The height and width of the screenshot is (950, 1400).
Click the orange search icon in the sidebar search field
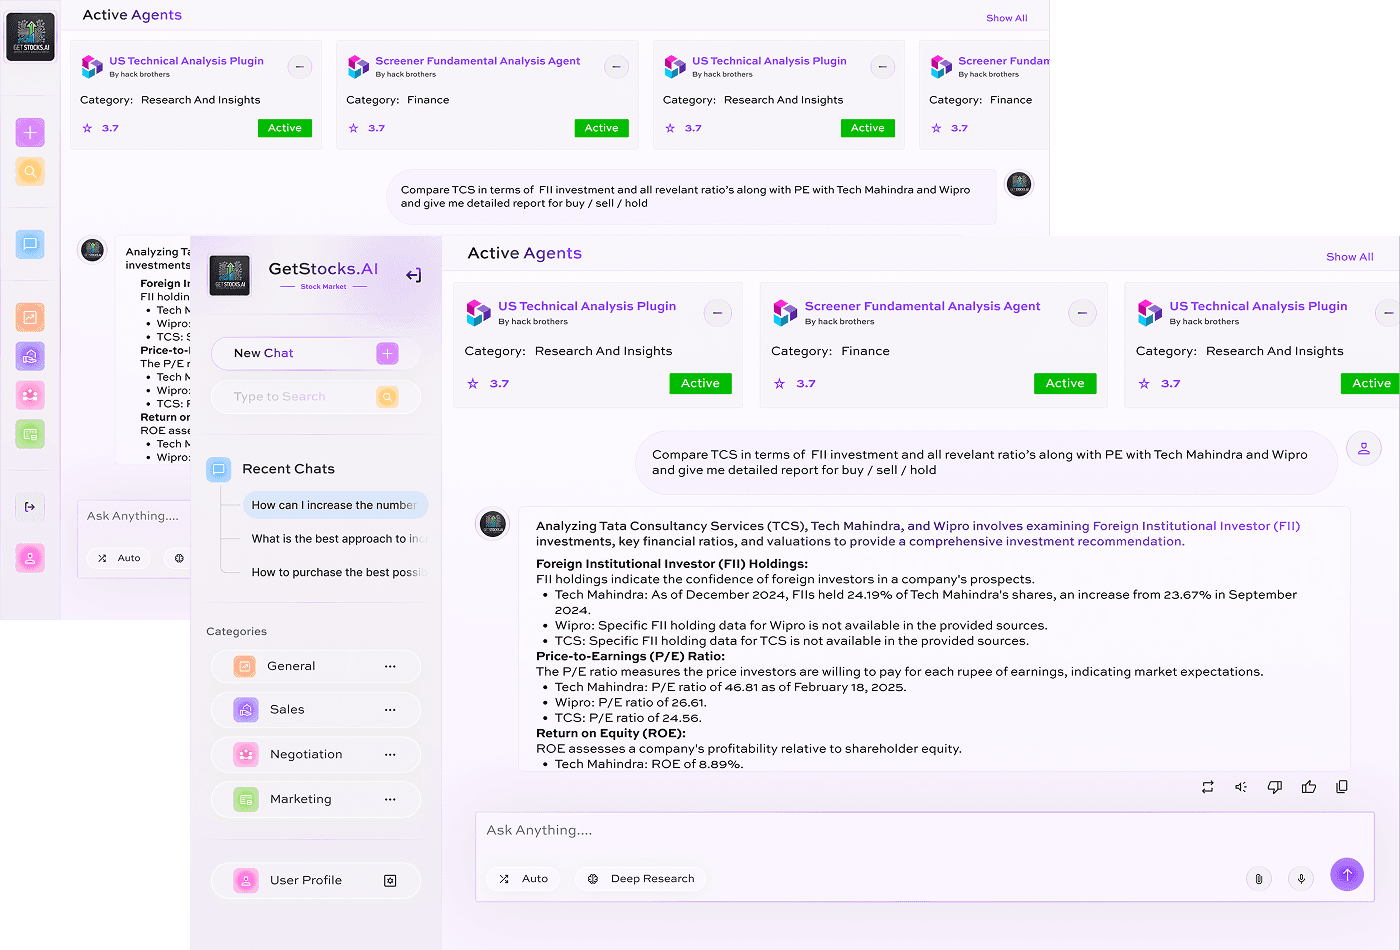pyautogui.click(x=387, y=397)
